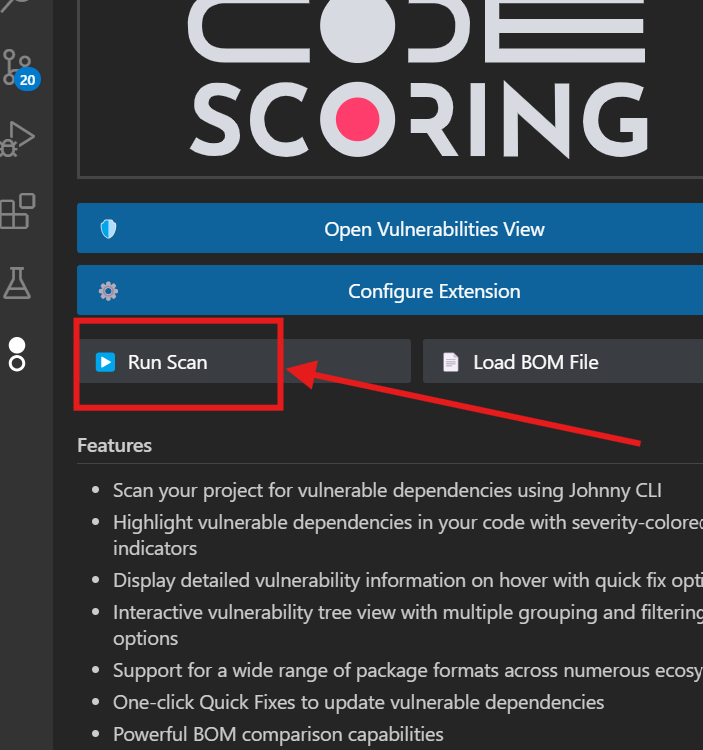
Task: Start a scan with Run Scan
Action: coord(244,361)
